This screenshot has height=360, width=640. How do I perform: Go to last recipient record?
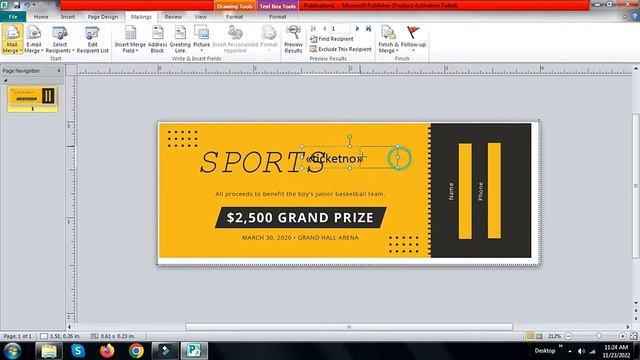pyautogui.click(x=368, y=29)
